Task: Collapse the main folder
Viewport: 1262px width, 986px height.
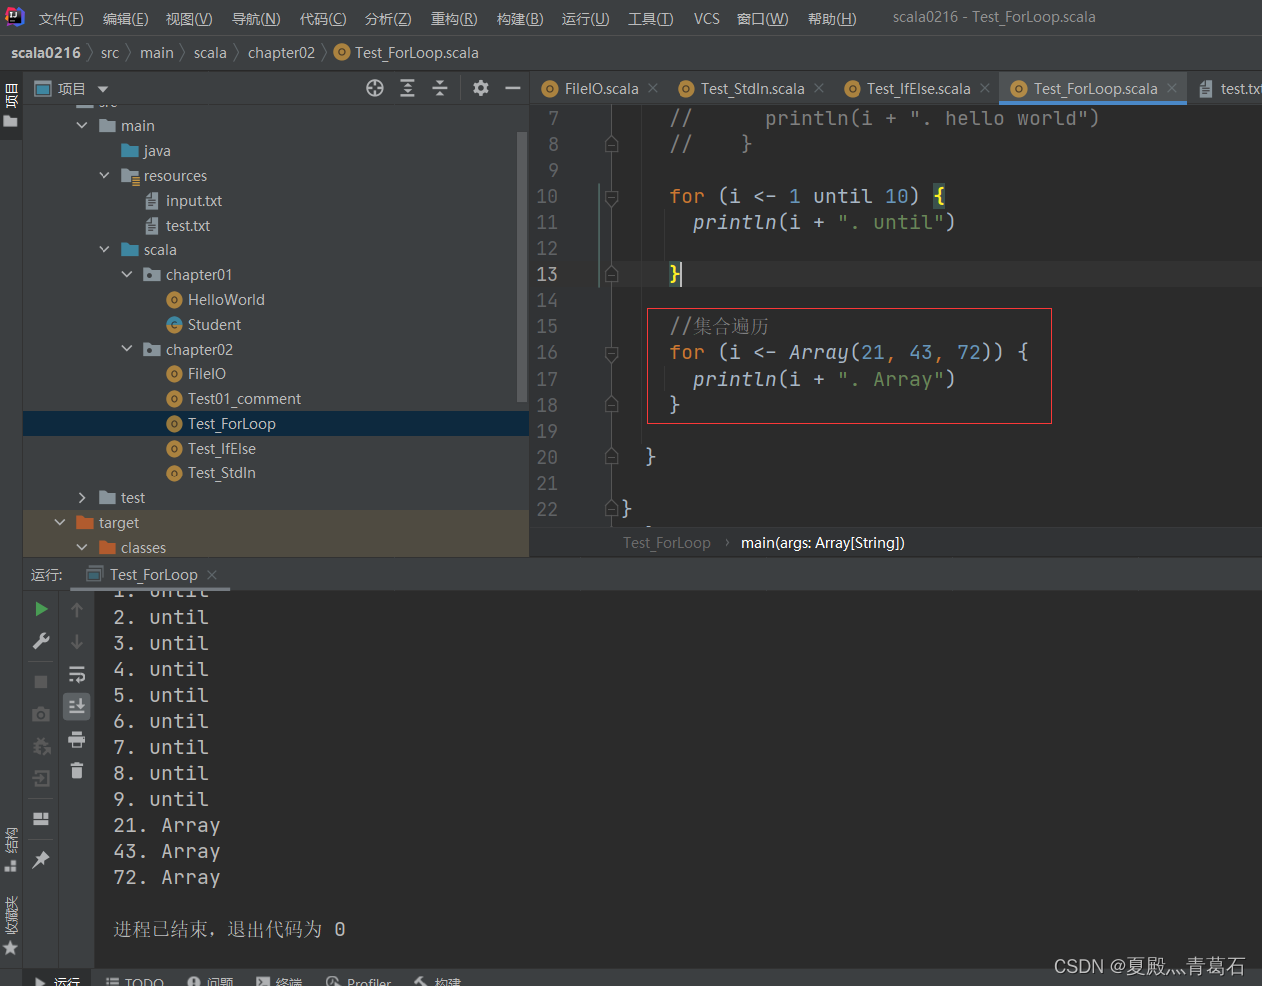Action: 82,125
